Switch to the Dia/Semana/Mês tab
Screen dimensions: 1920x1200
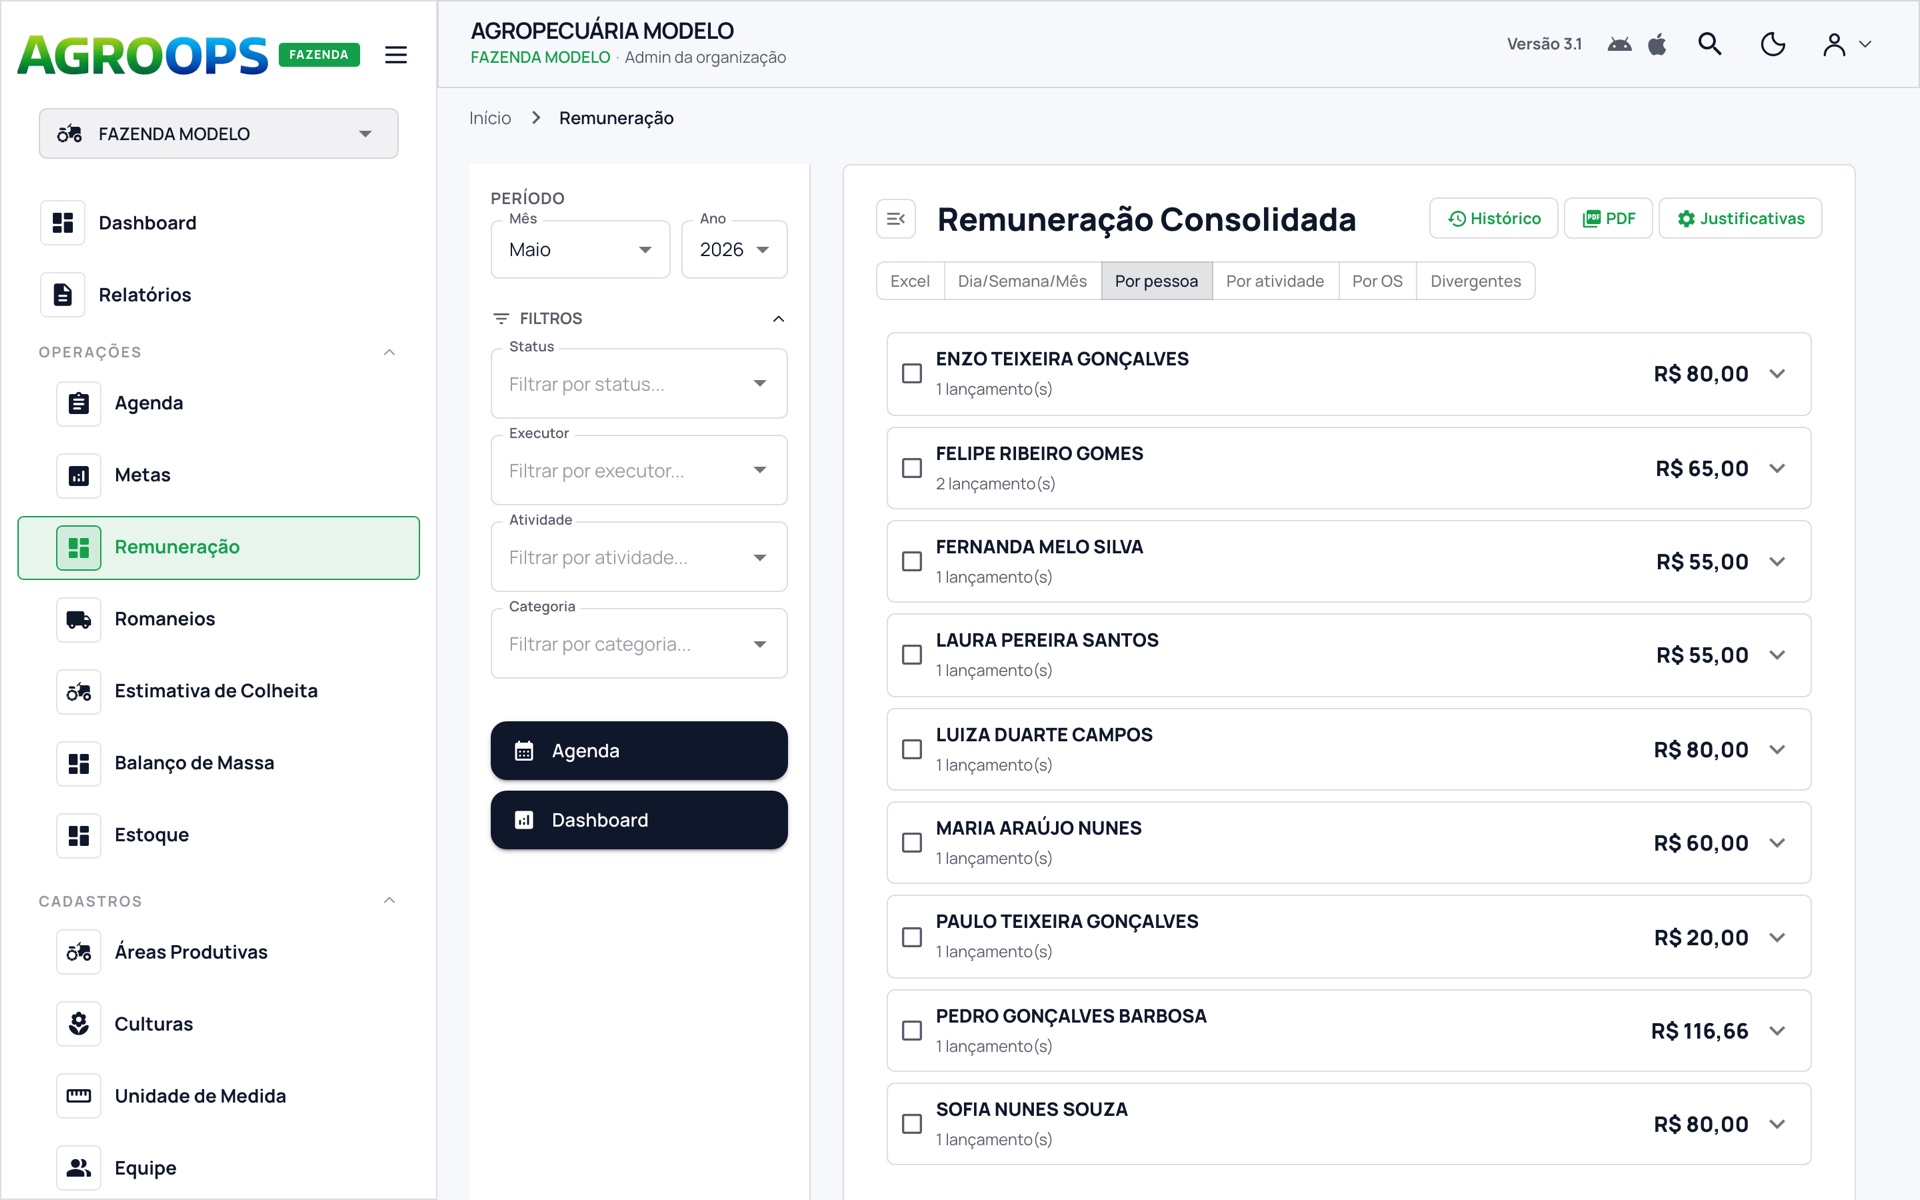point(1022,281)
